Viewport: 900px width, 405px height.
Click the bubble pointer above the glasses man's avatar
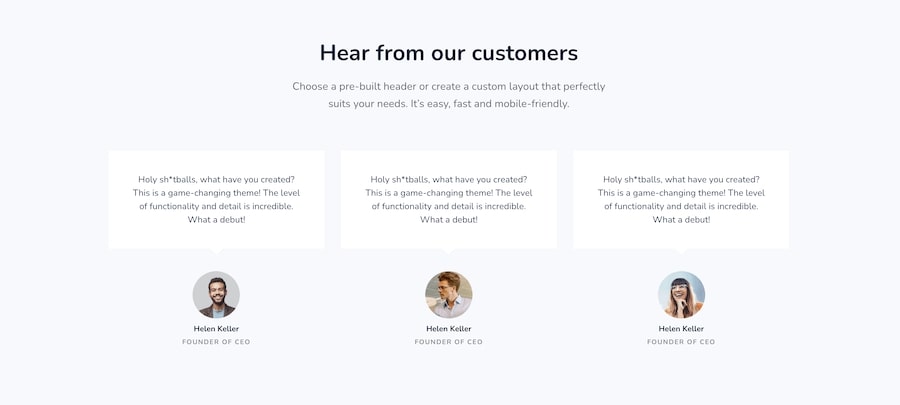449,253
